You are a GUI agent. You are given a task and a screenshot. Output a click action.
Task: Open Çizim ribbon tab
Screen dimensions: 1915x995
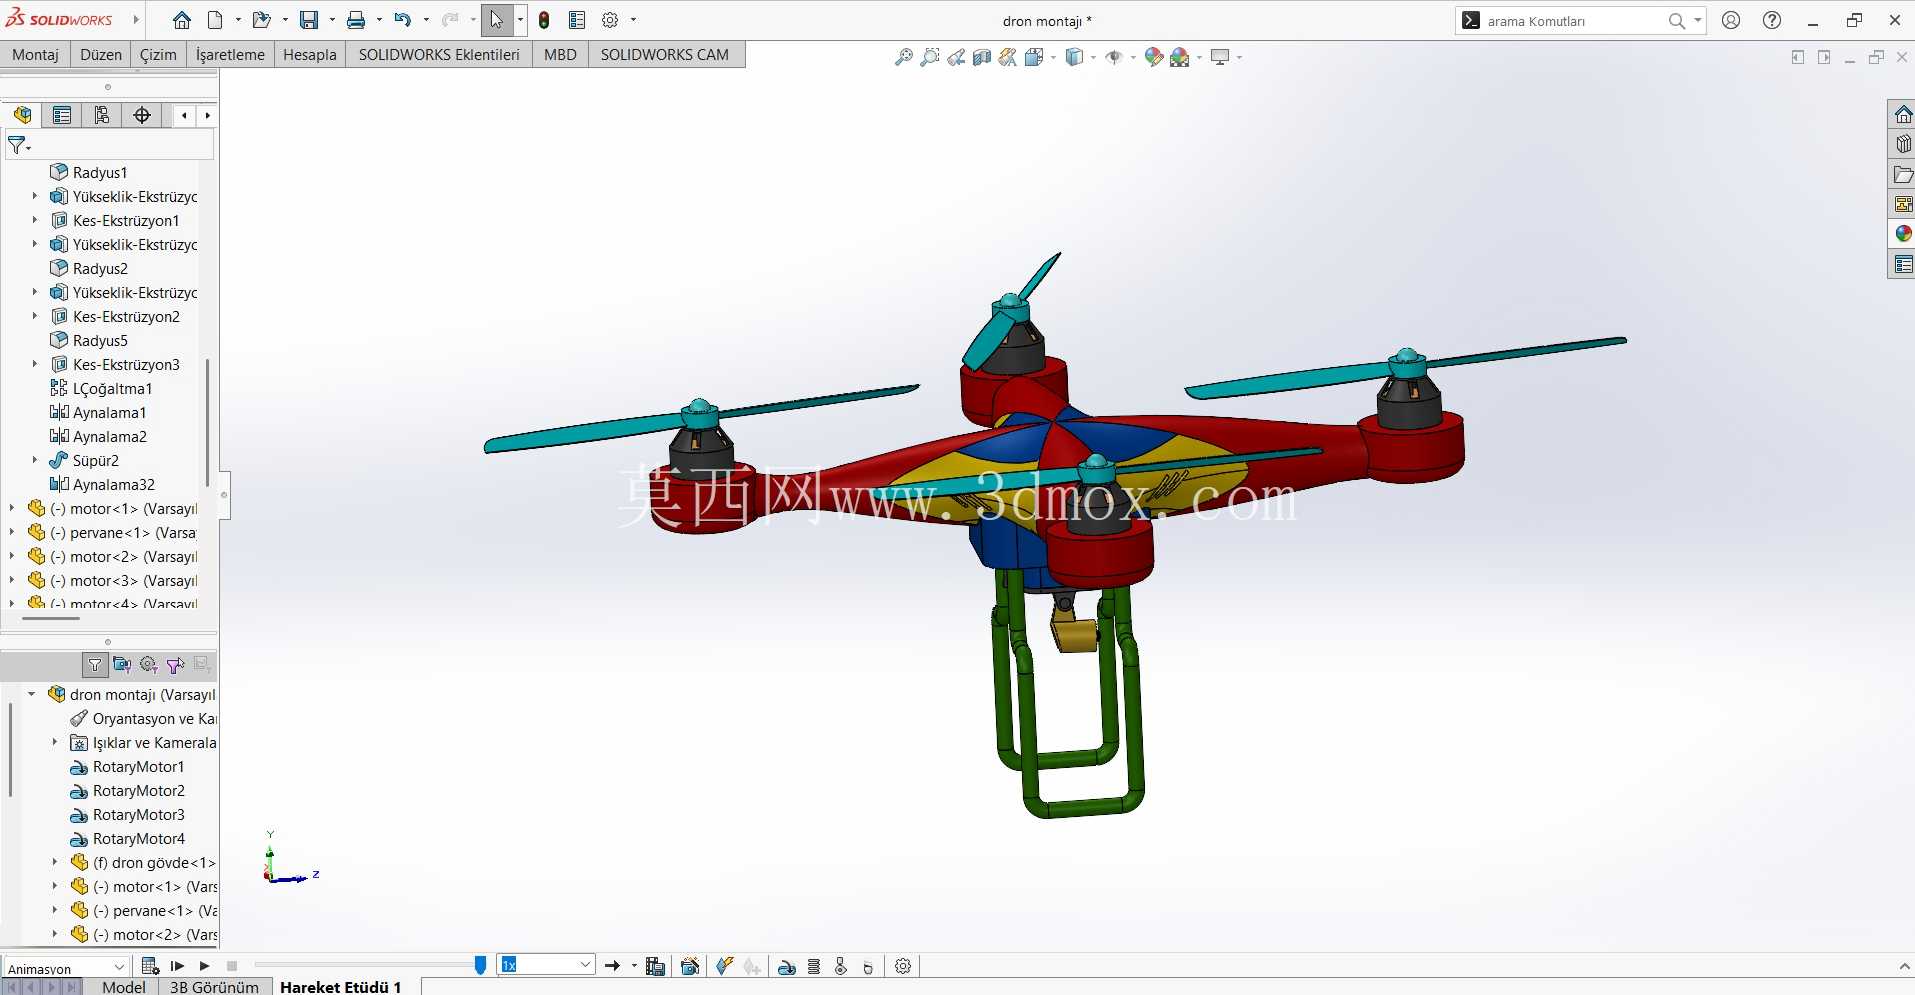coord(158,55)
